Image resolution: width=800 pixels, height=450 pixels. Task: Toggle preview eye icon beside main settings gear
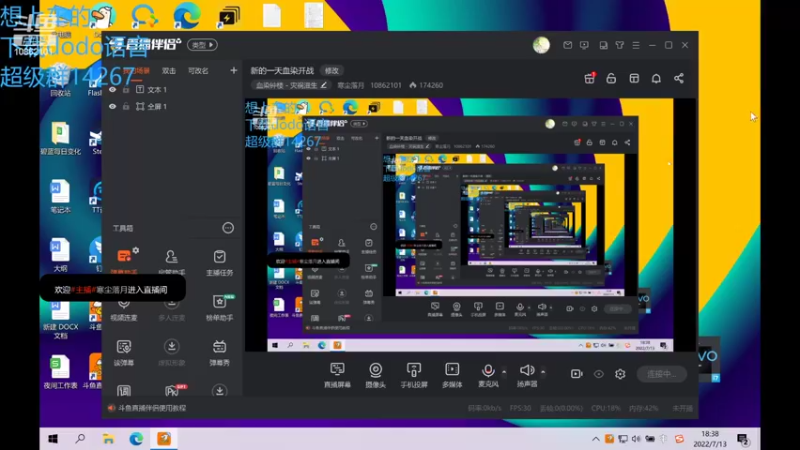click(598, 374)
